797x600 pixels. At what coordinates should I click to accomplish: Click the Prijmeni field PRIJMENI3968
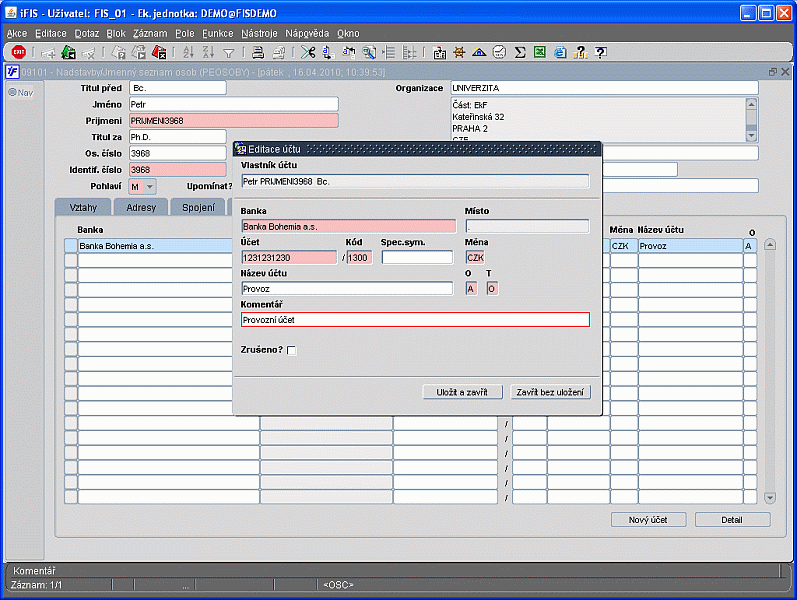[x=234, y=121]
